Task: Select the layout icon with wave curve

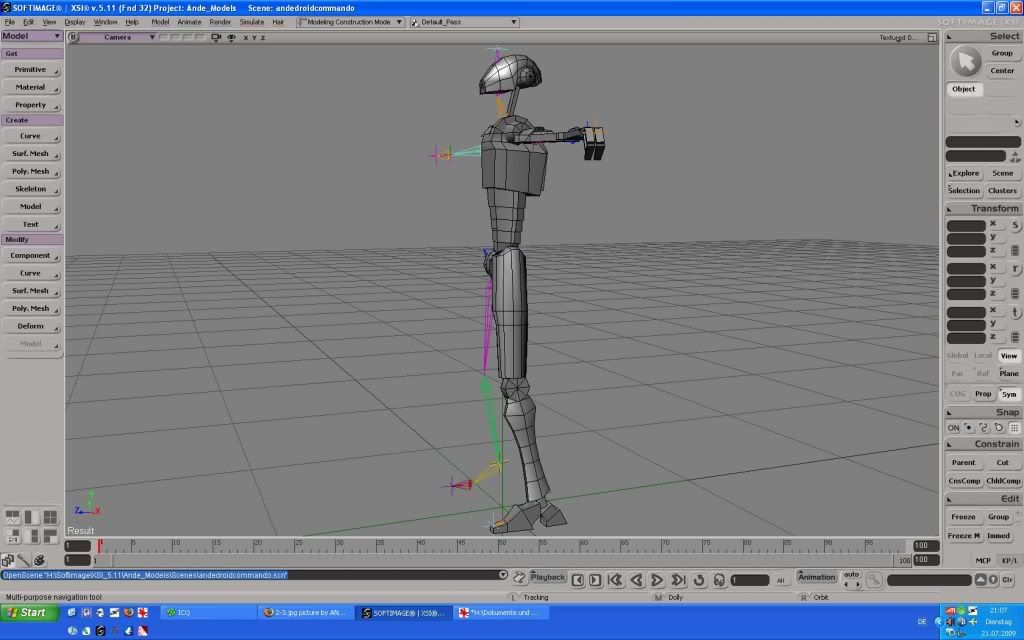Action: (12, 517)
